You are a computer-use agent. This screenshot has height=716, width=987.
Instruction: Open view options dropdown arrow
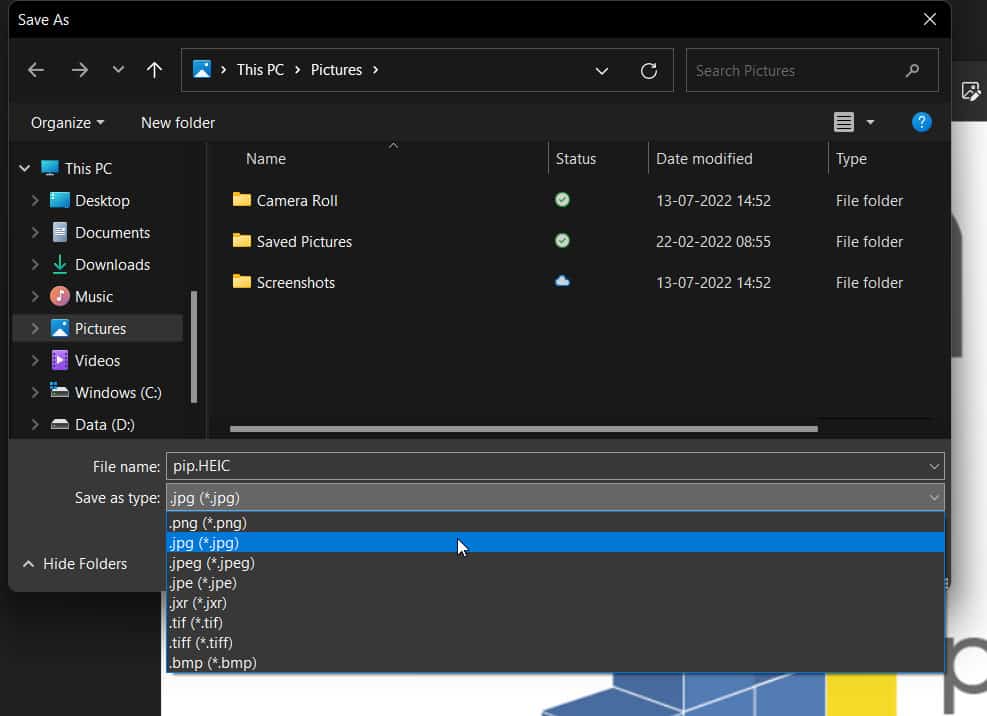point(870,122)
